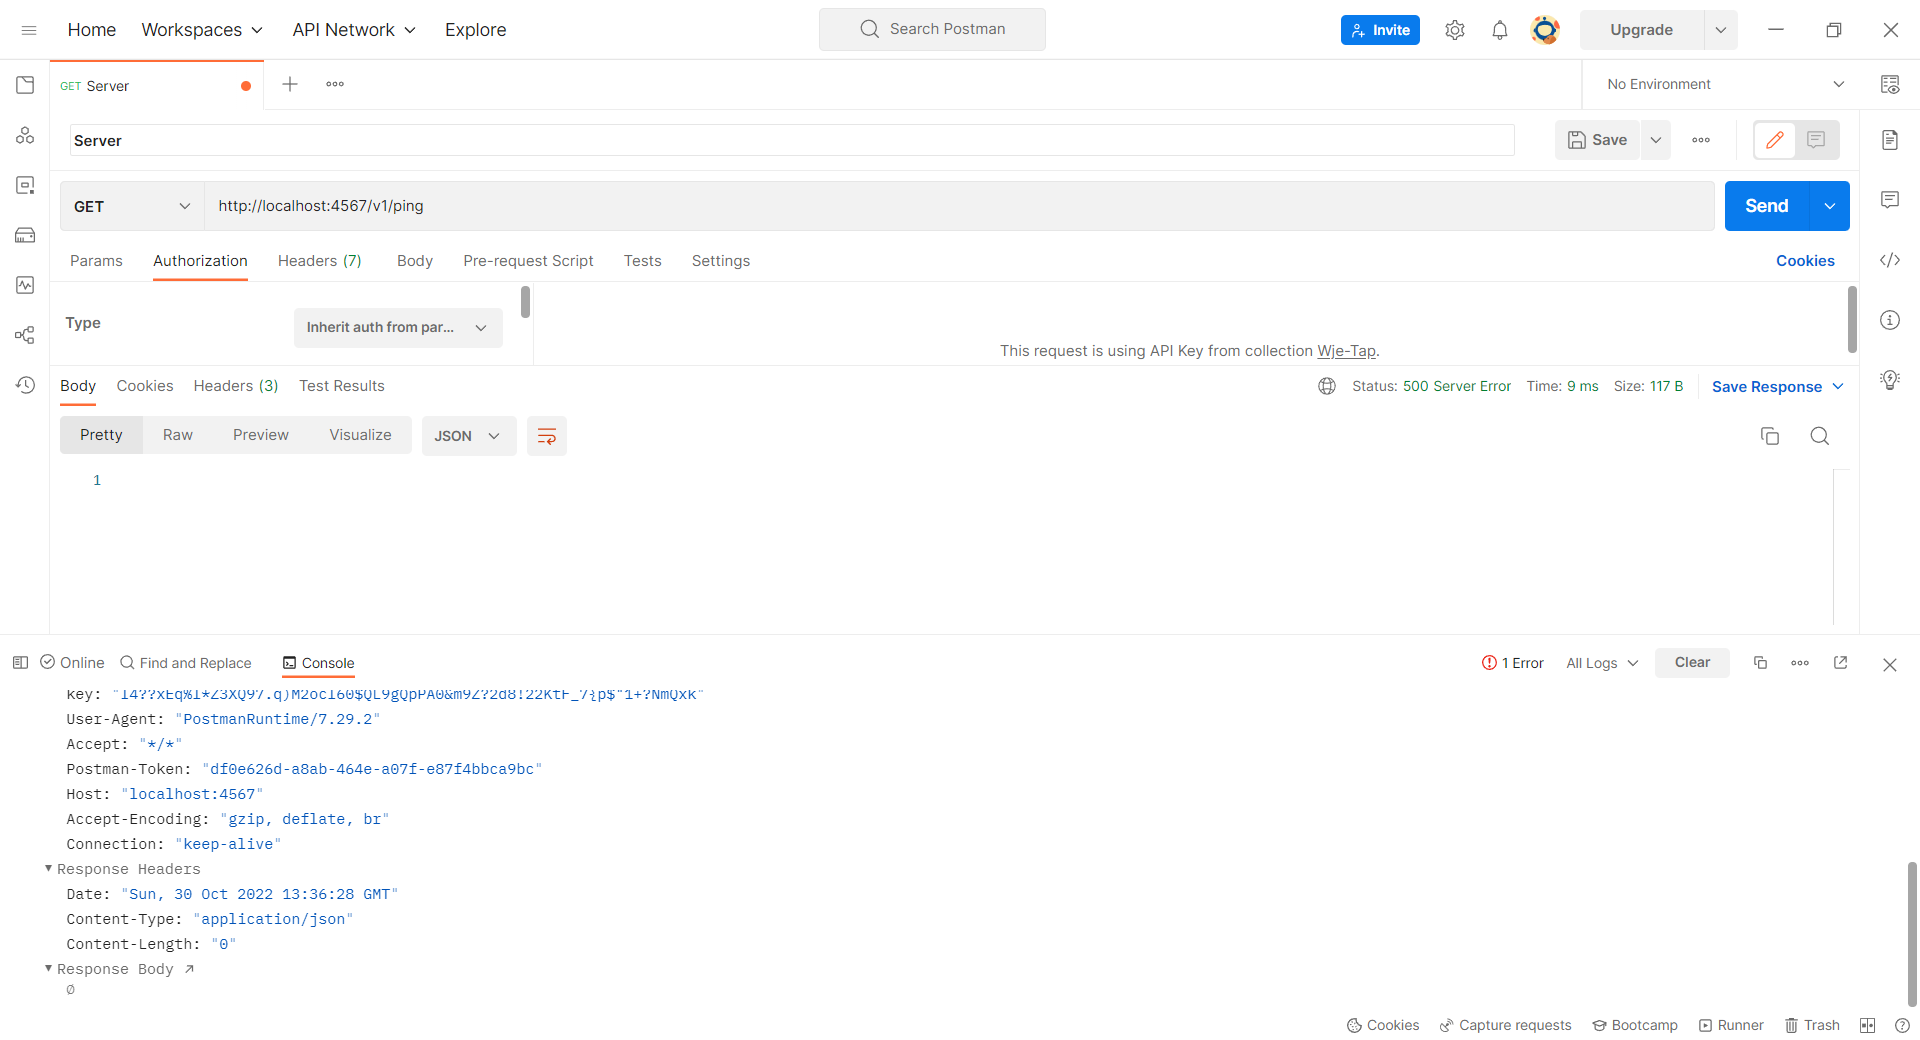The width and height of the screenshot is (1920, 1040).
Task: Open the Wje-Tap collection link
Action: point(1347,351)
